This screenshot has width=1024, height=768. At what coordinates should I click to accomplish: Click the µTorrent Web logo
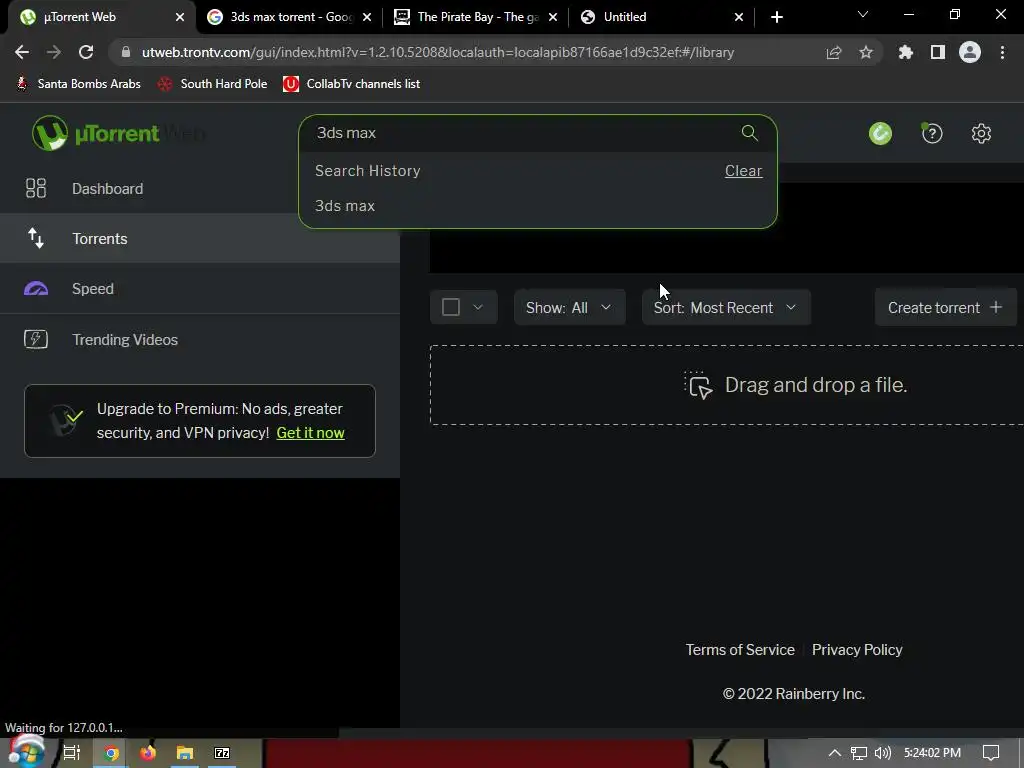click(x=119, y=133)
